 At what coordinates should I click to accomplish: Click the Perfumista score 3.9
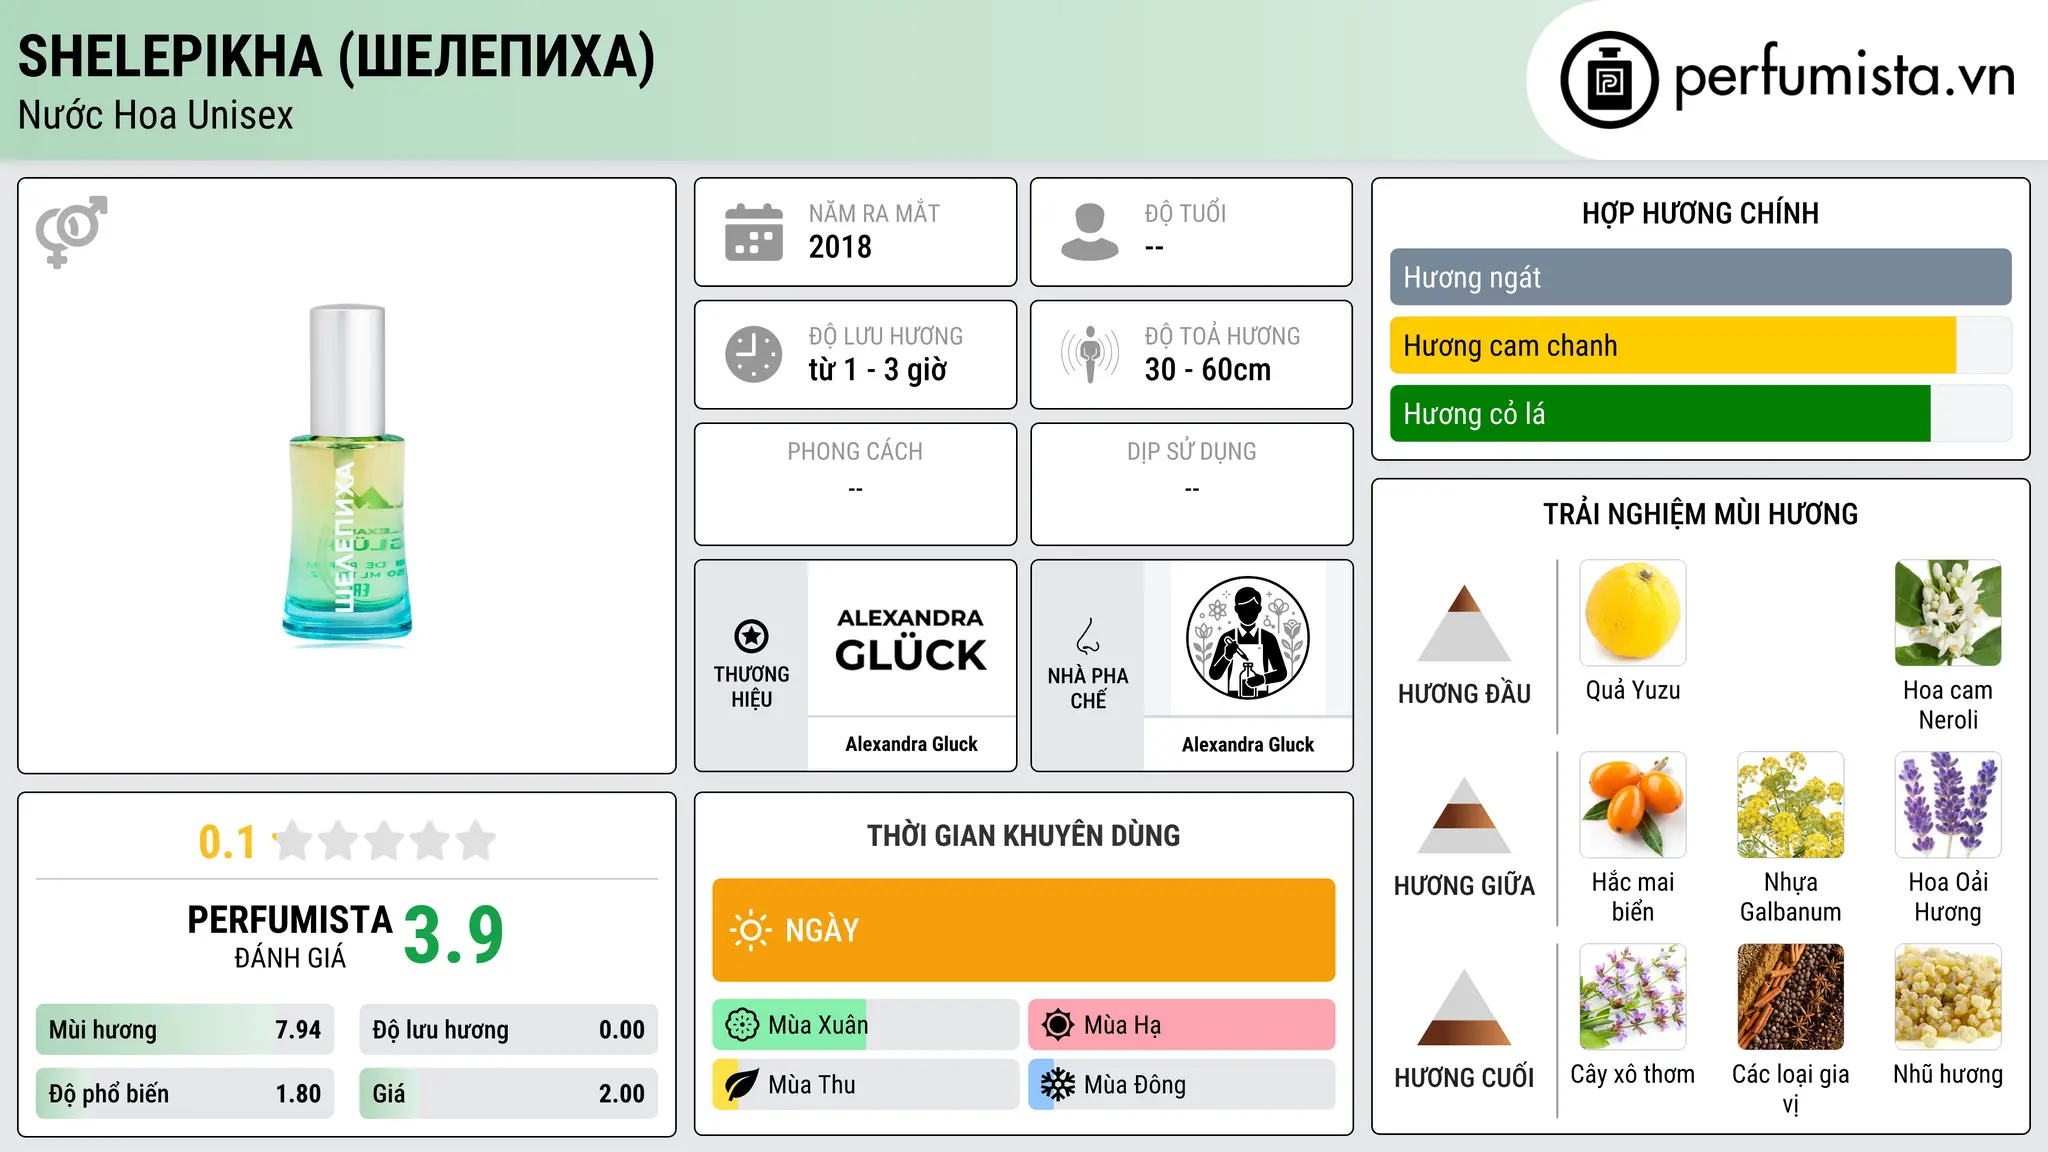pos(453,935)
